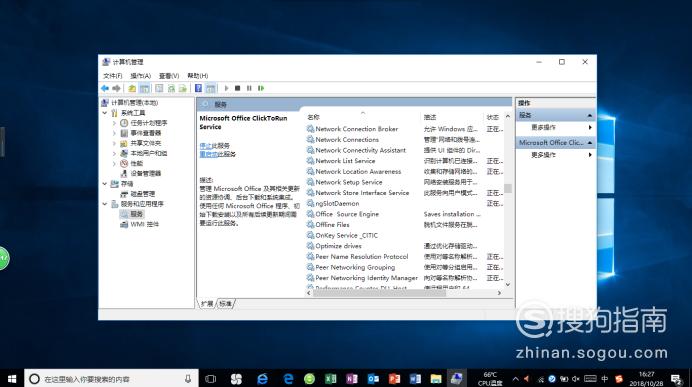Select 任务计划程序 in the tree
The height and width of the screenshot is (387, 692).
[x=148, y=123]
